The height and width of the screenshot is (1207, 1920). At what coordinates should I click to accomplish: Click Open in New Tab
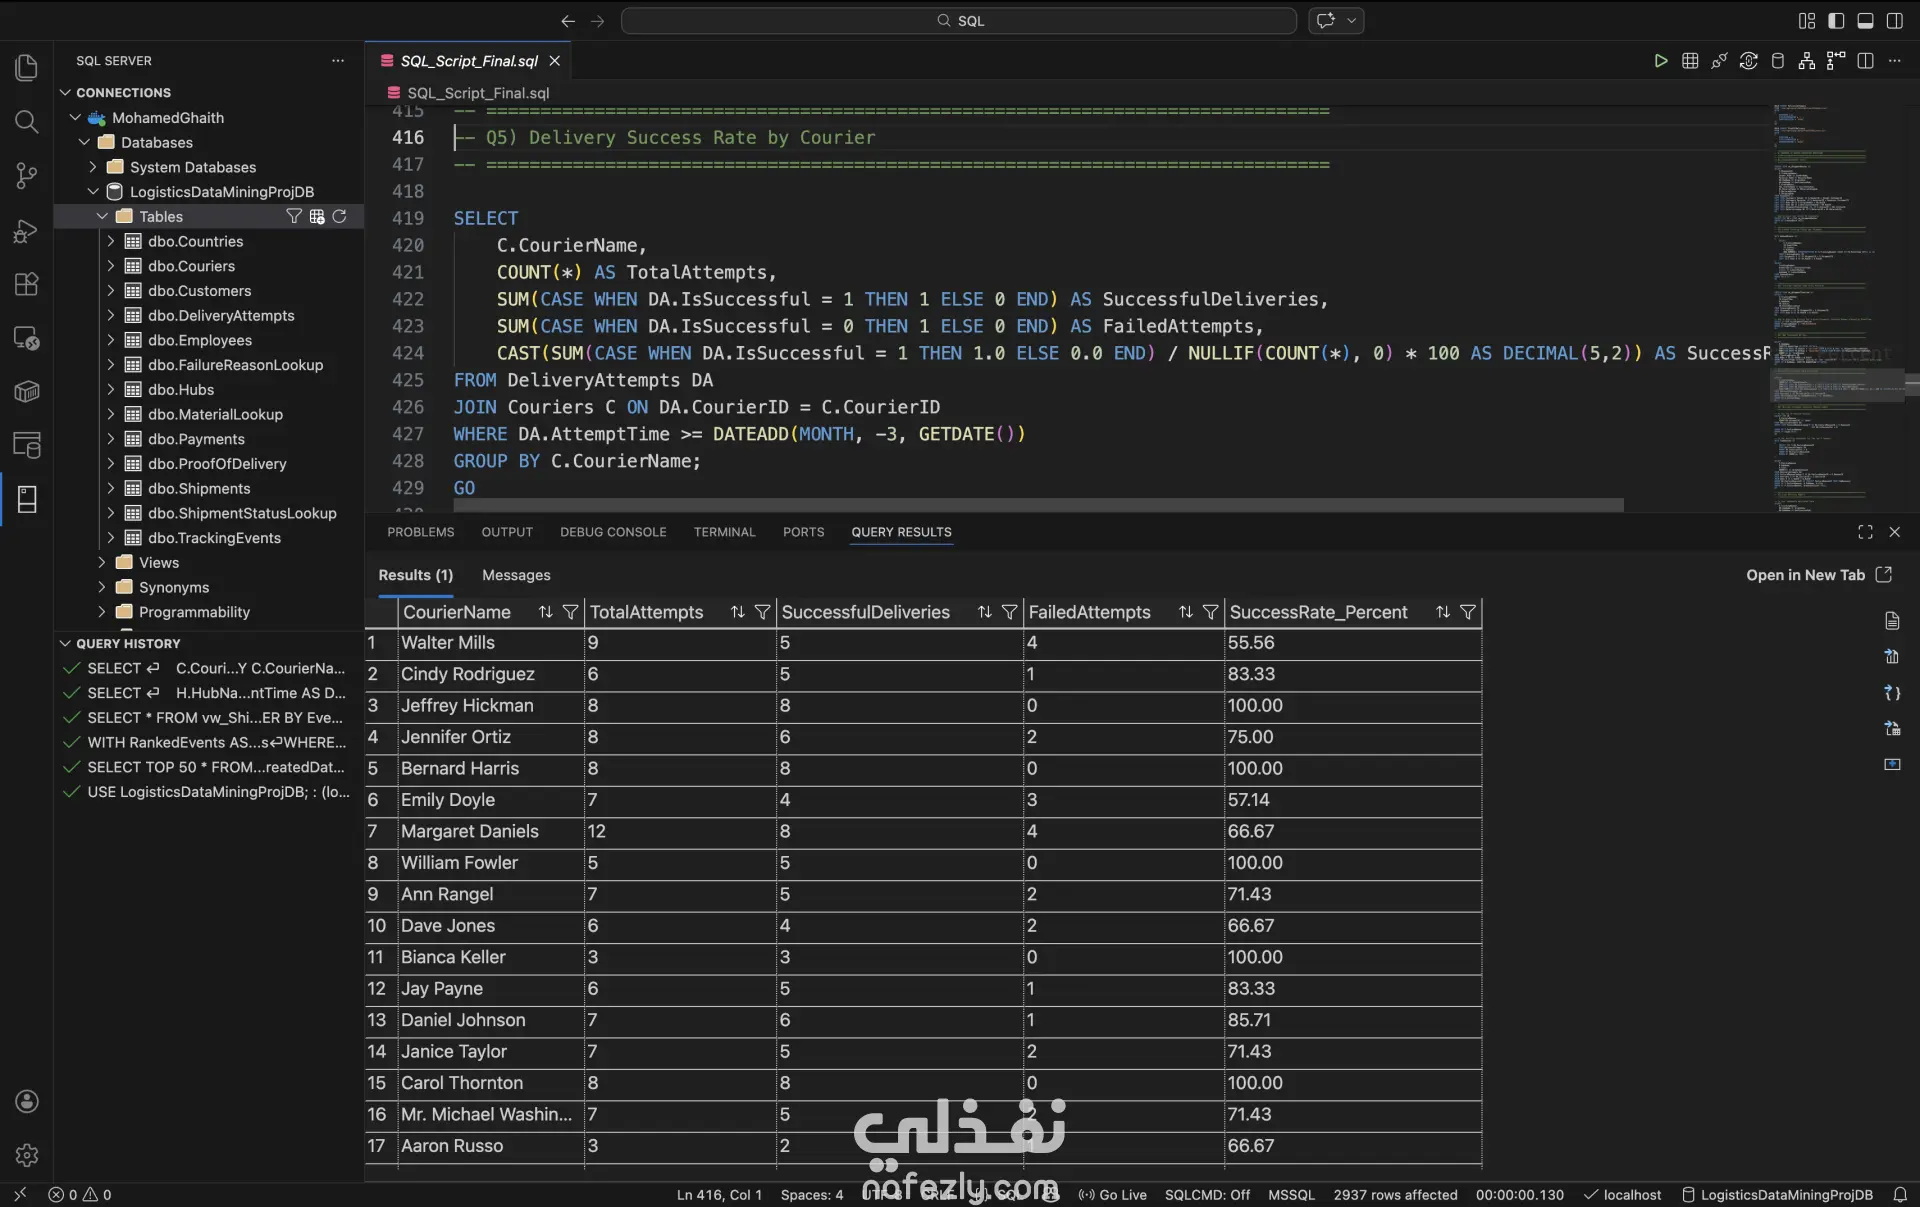click(x=1818, y=575)
